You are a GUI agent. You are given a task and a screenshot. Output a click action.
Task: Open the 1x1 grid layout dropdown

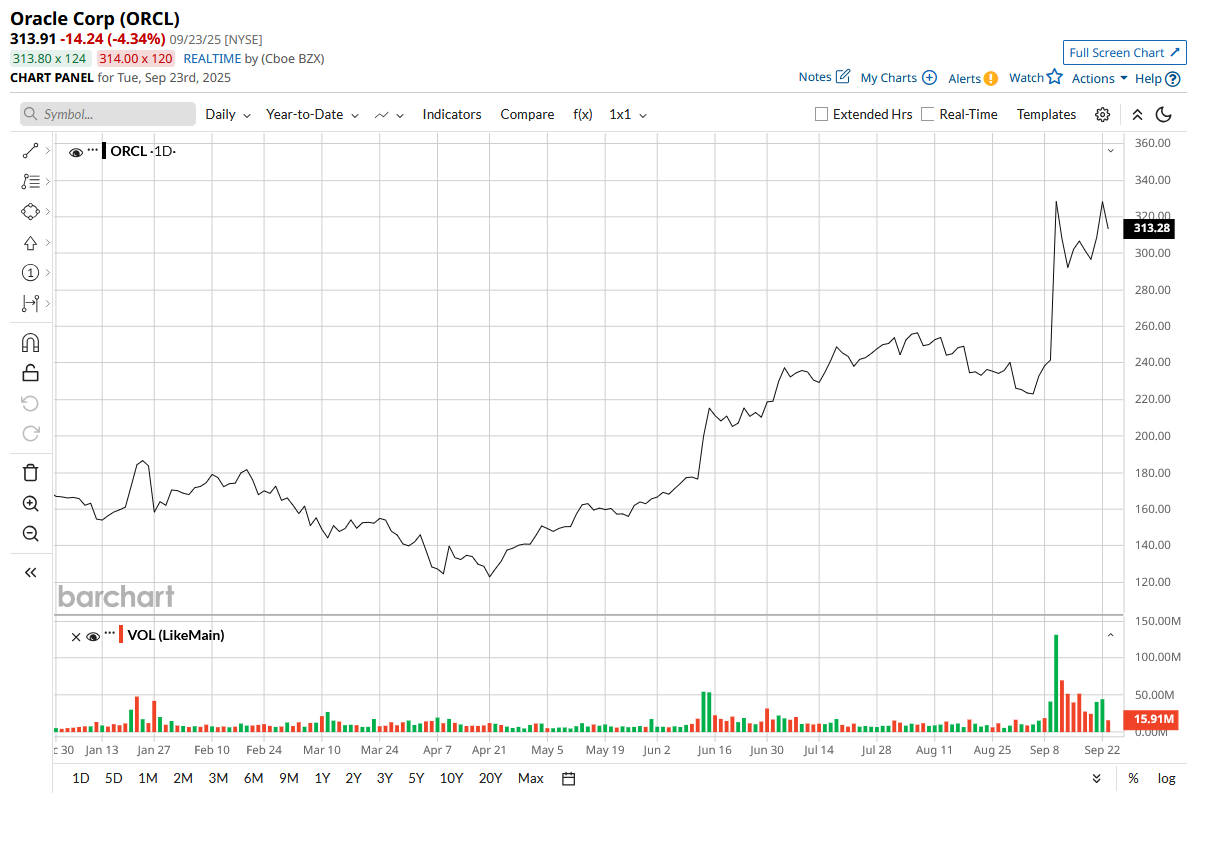click(x=628, y=114)
